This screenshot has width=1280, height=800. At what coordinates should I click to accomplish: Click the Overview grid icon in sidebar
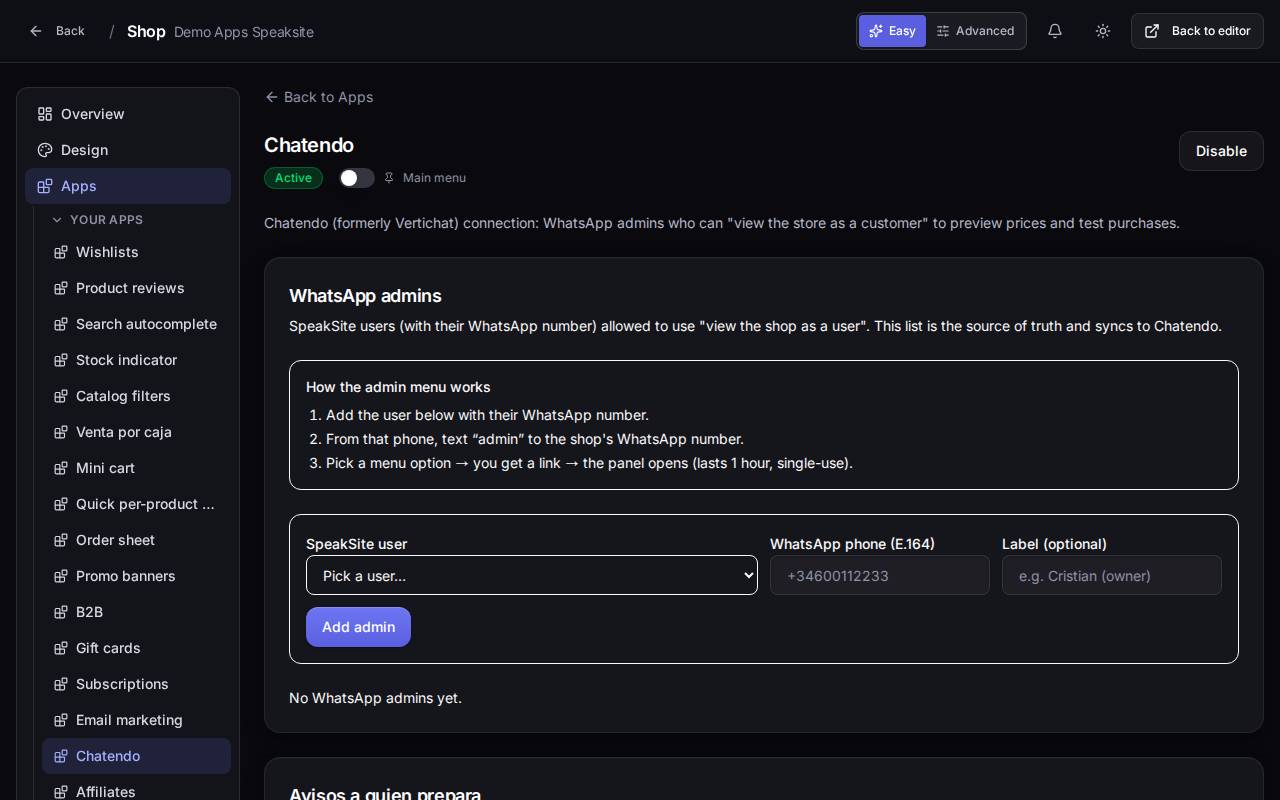pos(45,114)
